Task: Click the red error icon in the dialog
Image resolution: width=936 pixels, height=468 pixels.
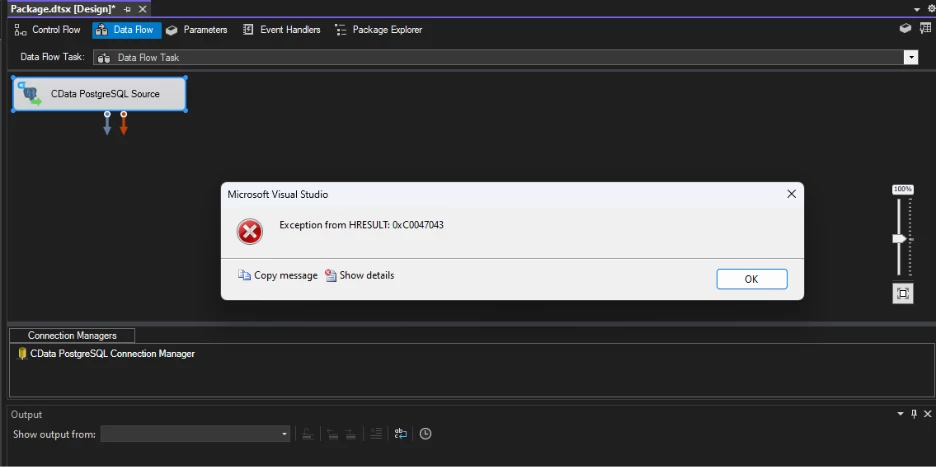Action: [x=250, y=232]
